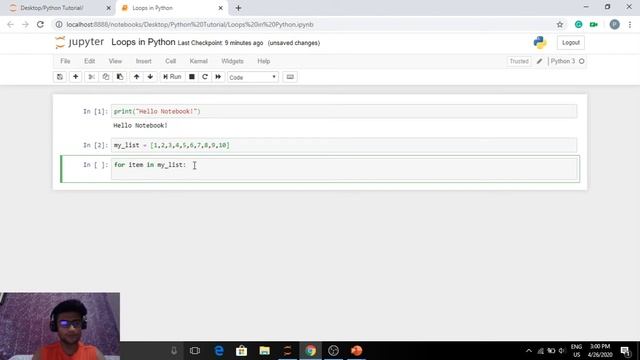This screenshot has width=640, height=360.
Task: Open Task View in taskbar
Action: pos(195,351)
